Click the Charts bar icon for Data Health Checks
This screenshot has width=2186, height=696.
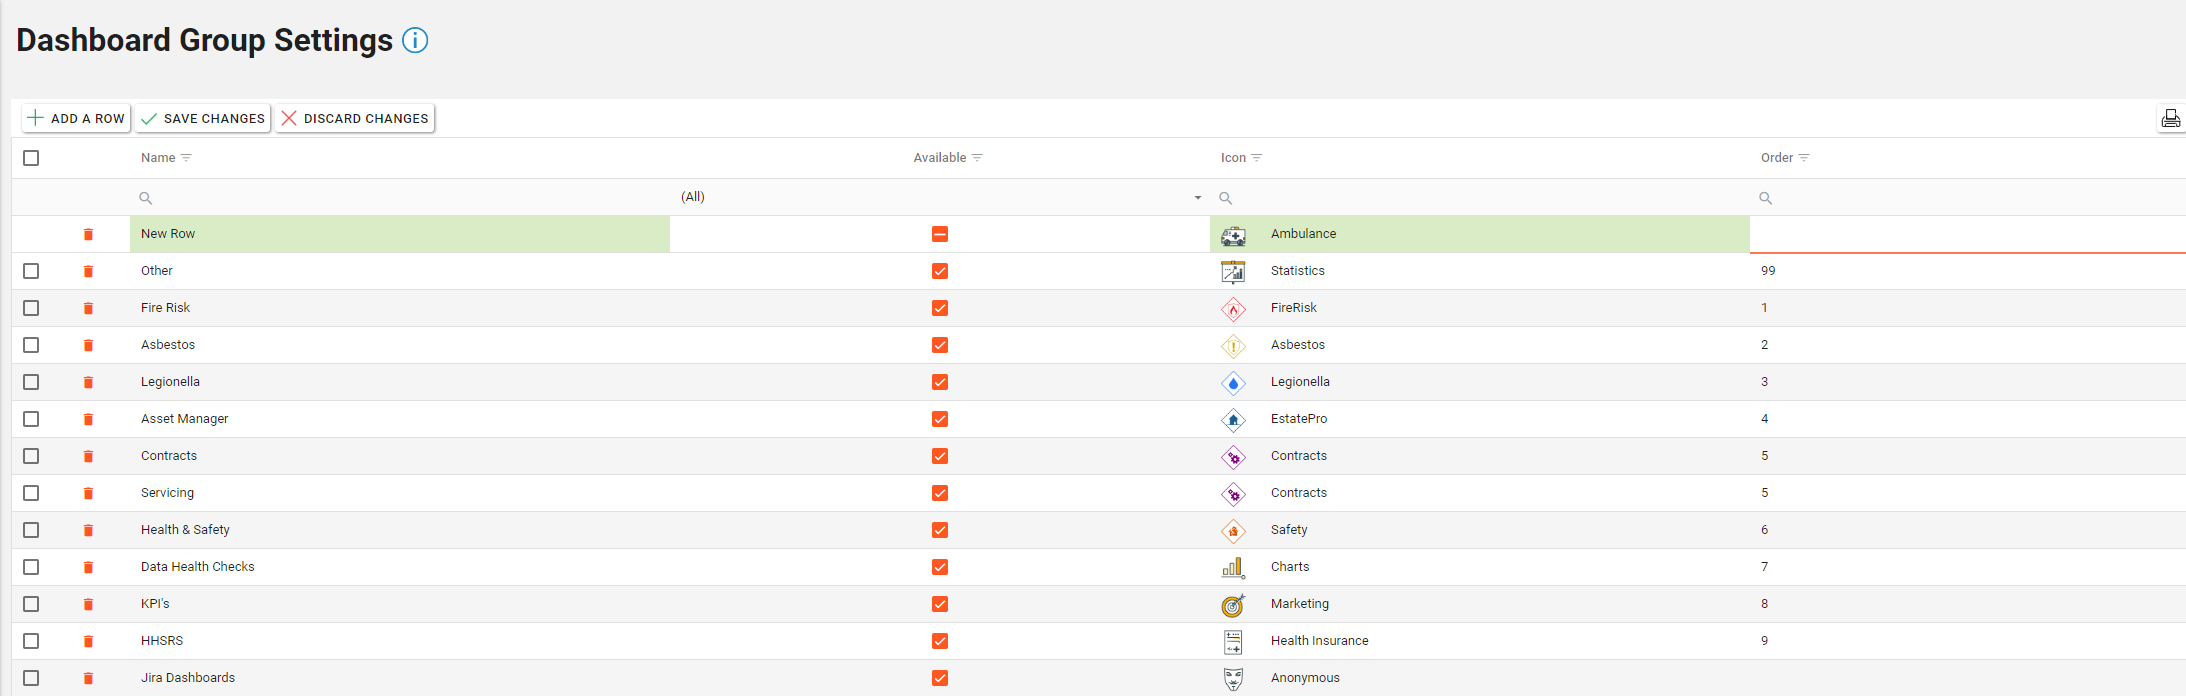pyautogui.click(x=1233, y=568)
